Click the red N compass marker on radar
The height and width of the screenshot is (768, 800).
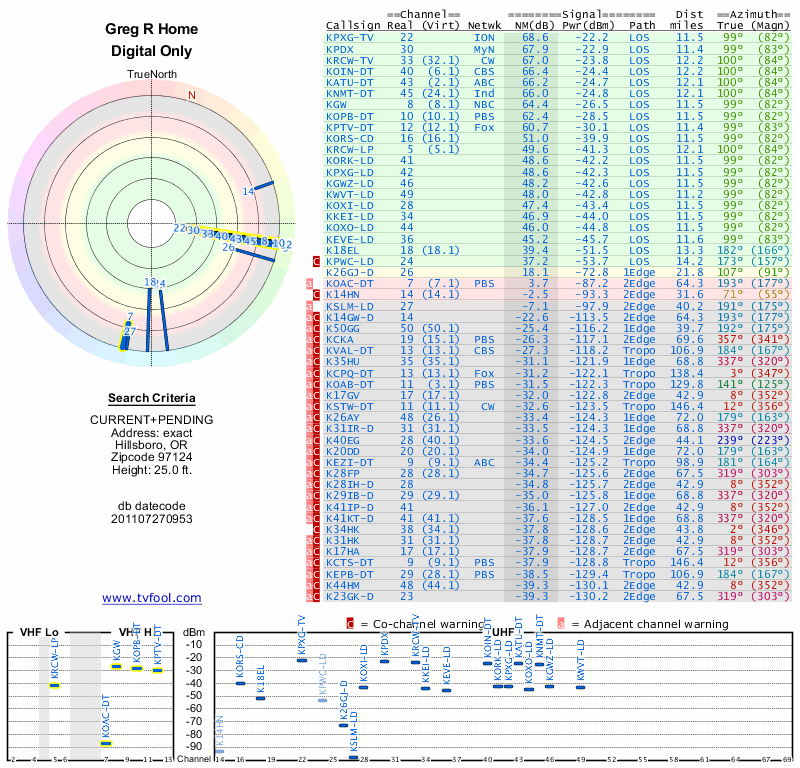tap(192, 95)
